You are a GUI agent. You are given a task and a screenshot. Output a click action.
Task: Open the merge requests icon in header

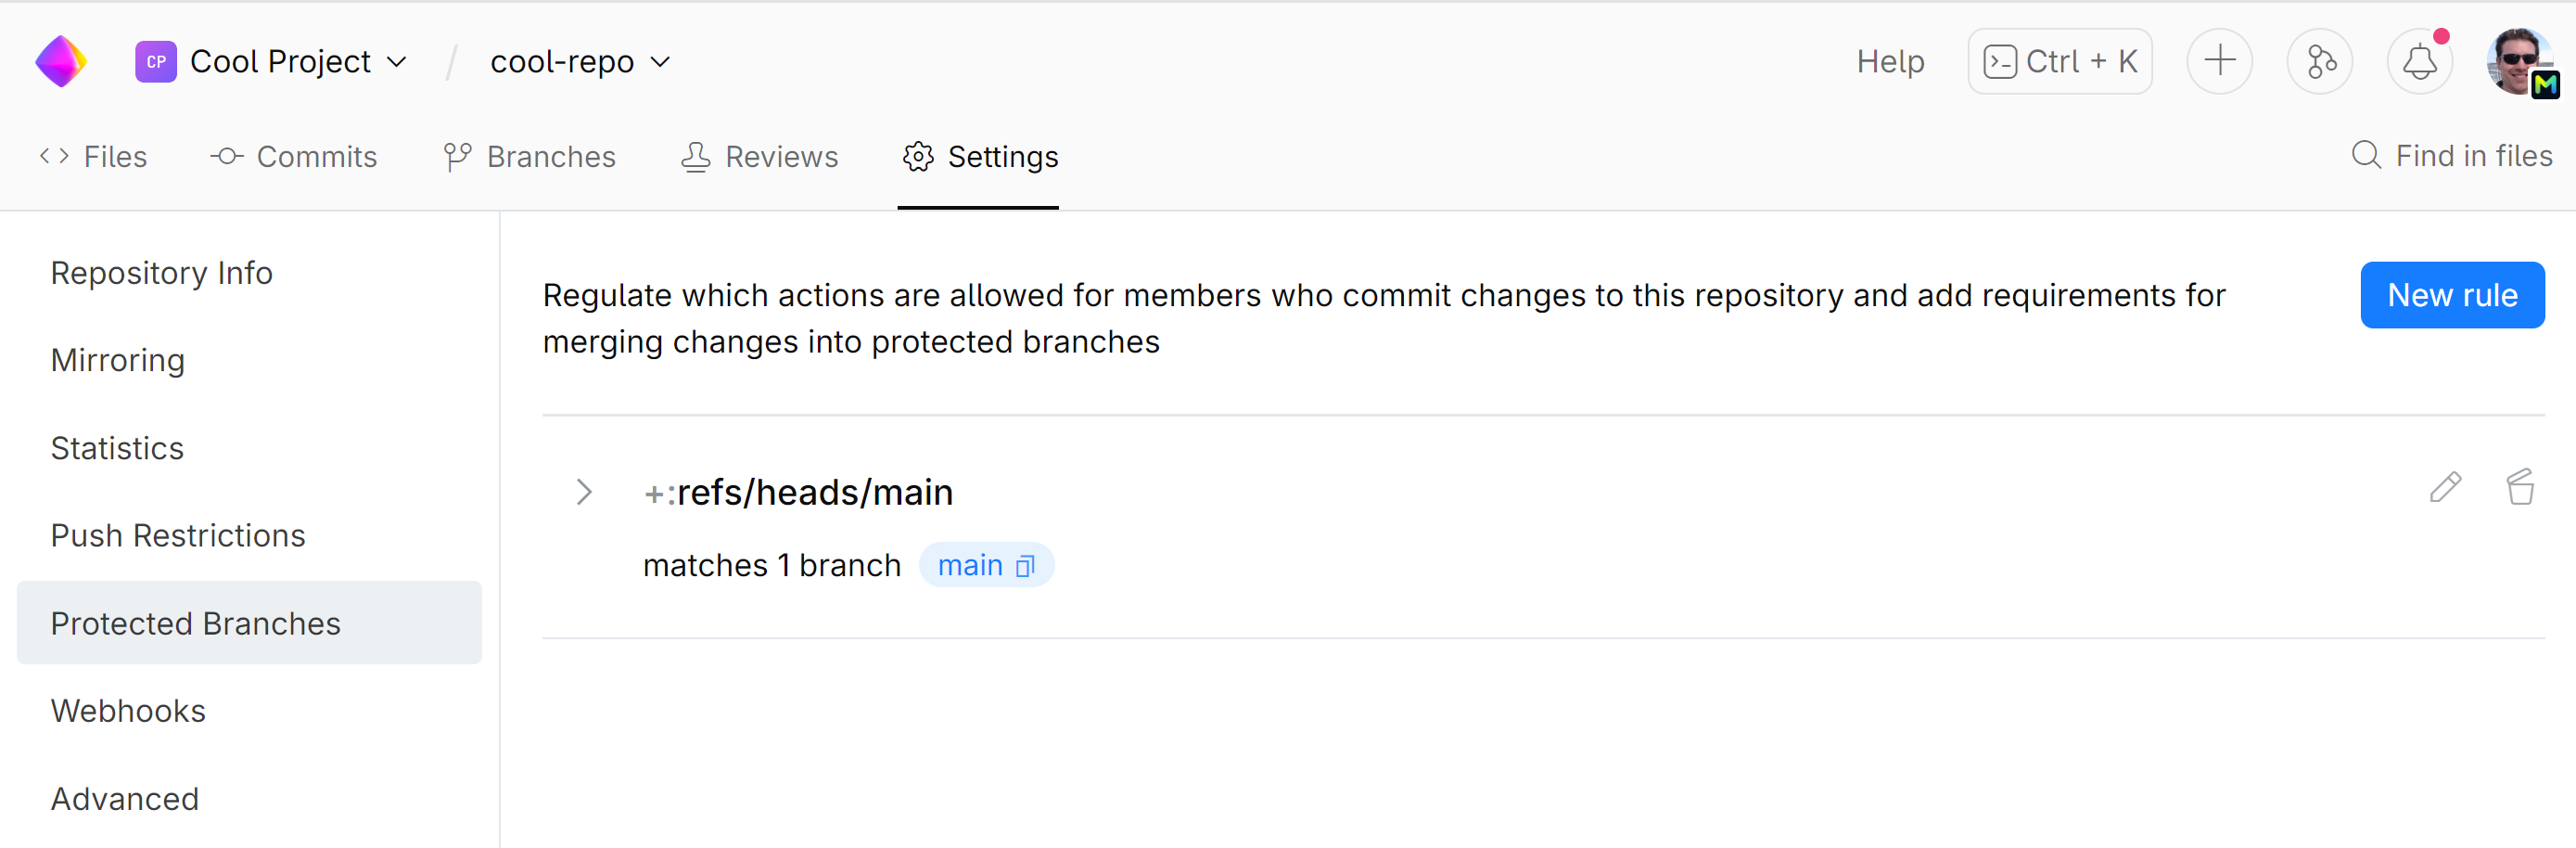(x=2320, y=62)
